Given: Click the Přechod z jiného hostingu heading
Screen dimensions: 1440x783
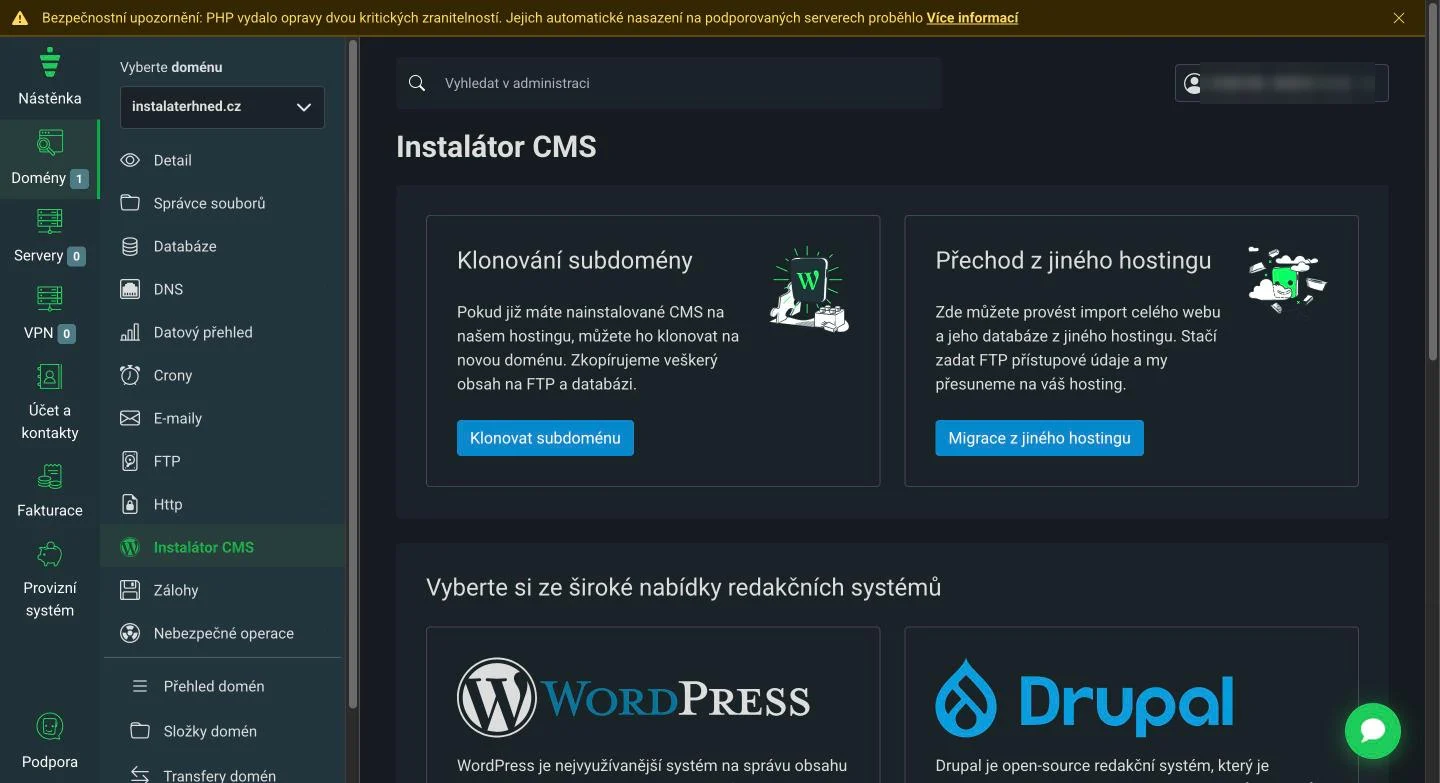Looking at the screenshot, I should pyautogui.click(x=1073, y=261).
